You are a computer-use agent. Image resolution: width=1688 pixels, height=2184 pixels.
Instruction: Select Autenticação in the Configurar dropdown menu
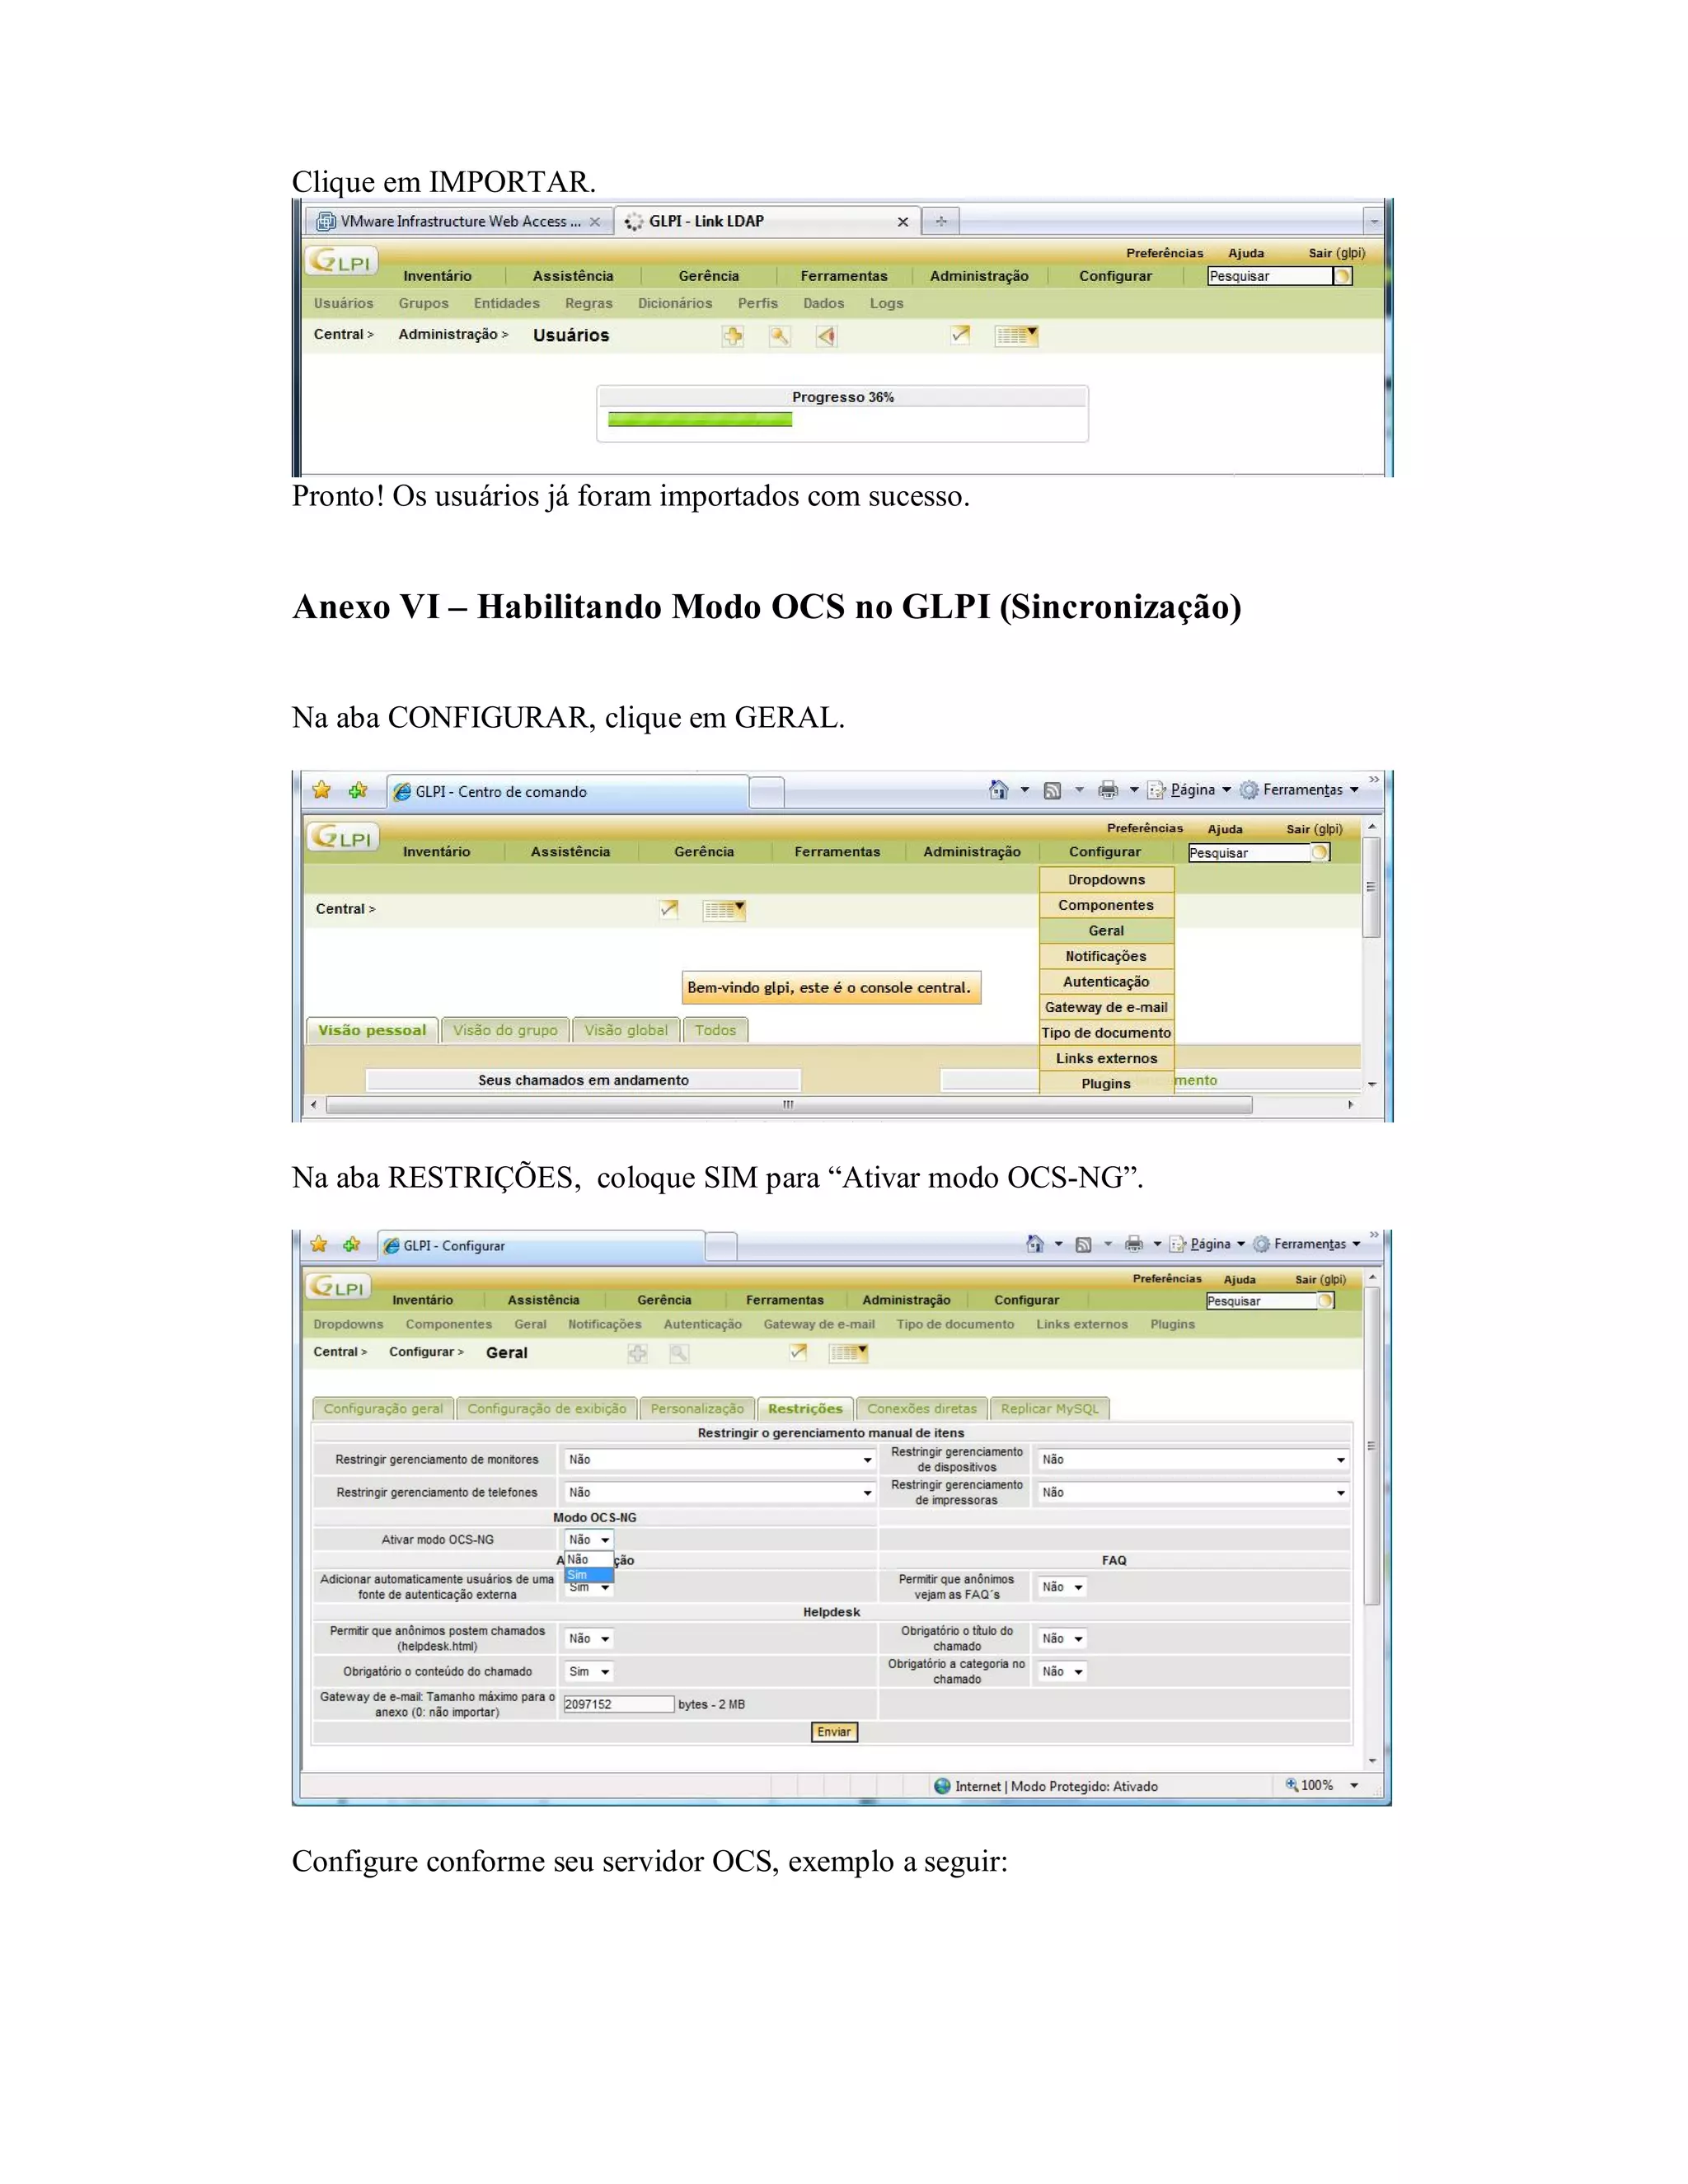point(1106,982)
